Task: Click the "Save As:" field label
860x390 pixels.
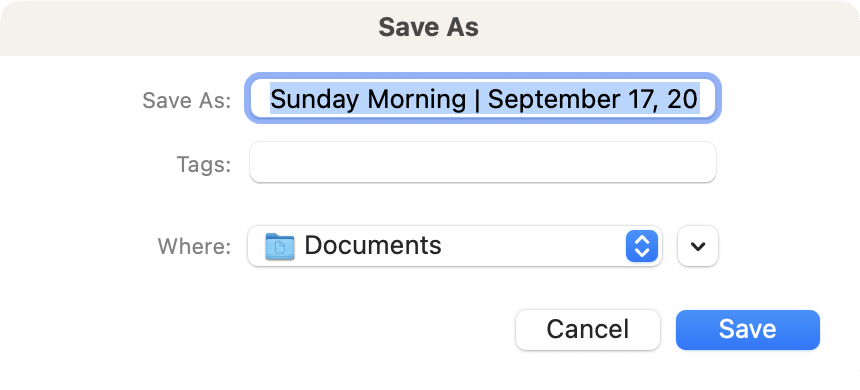Action: point(187,100)
